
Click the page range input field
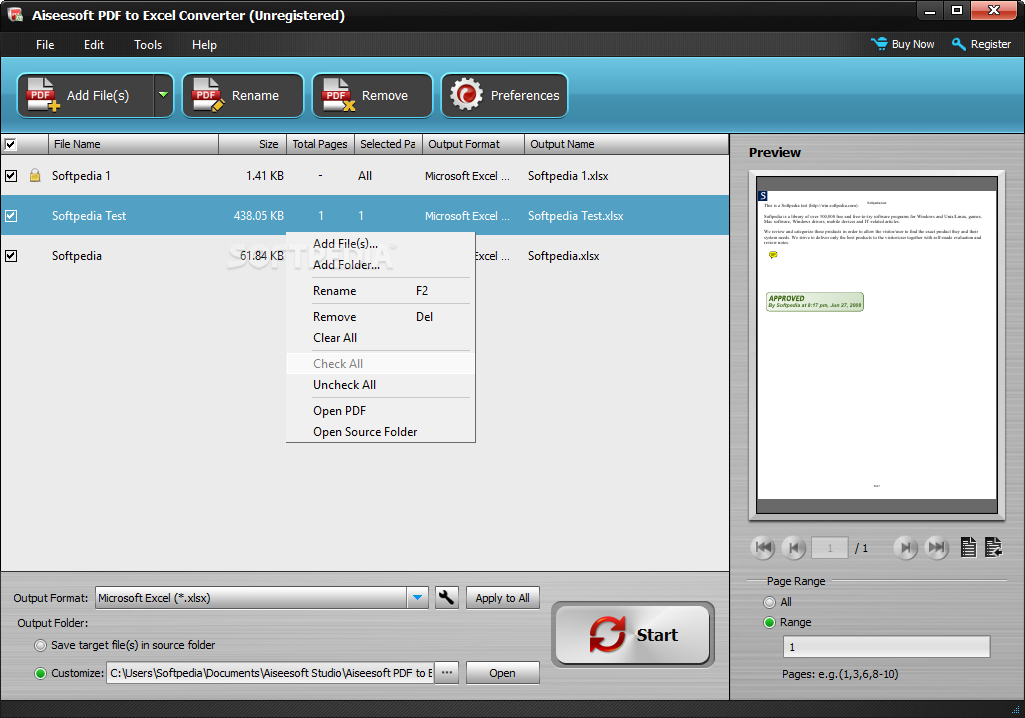[886, 647]
